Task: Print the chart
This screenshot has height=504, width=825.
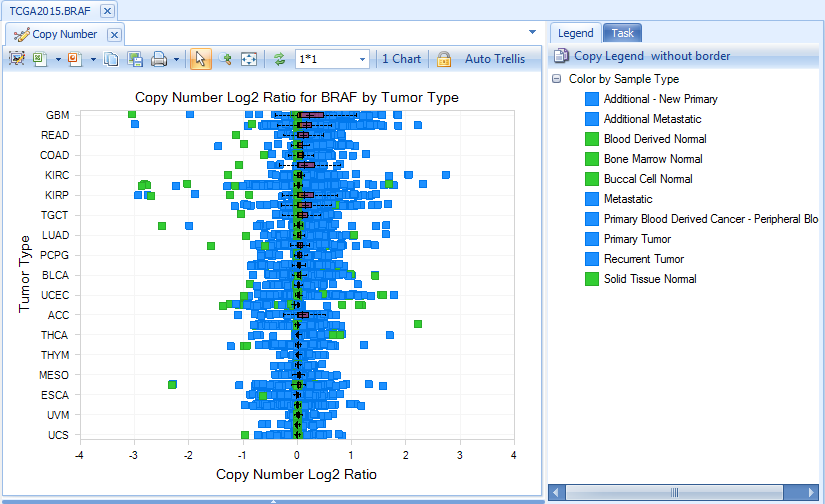Action: (x=159, y=59)
